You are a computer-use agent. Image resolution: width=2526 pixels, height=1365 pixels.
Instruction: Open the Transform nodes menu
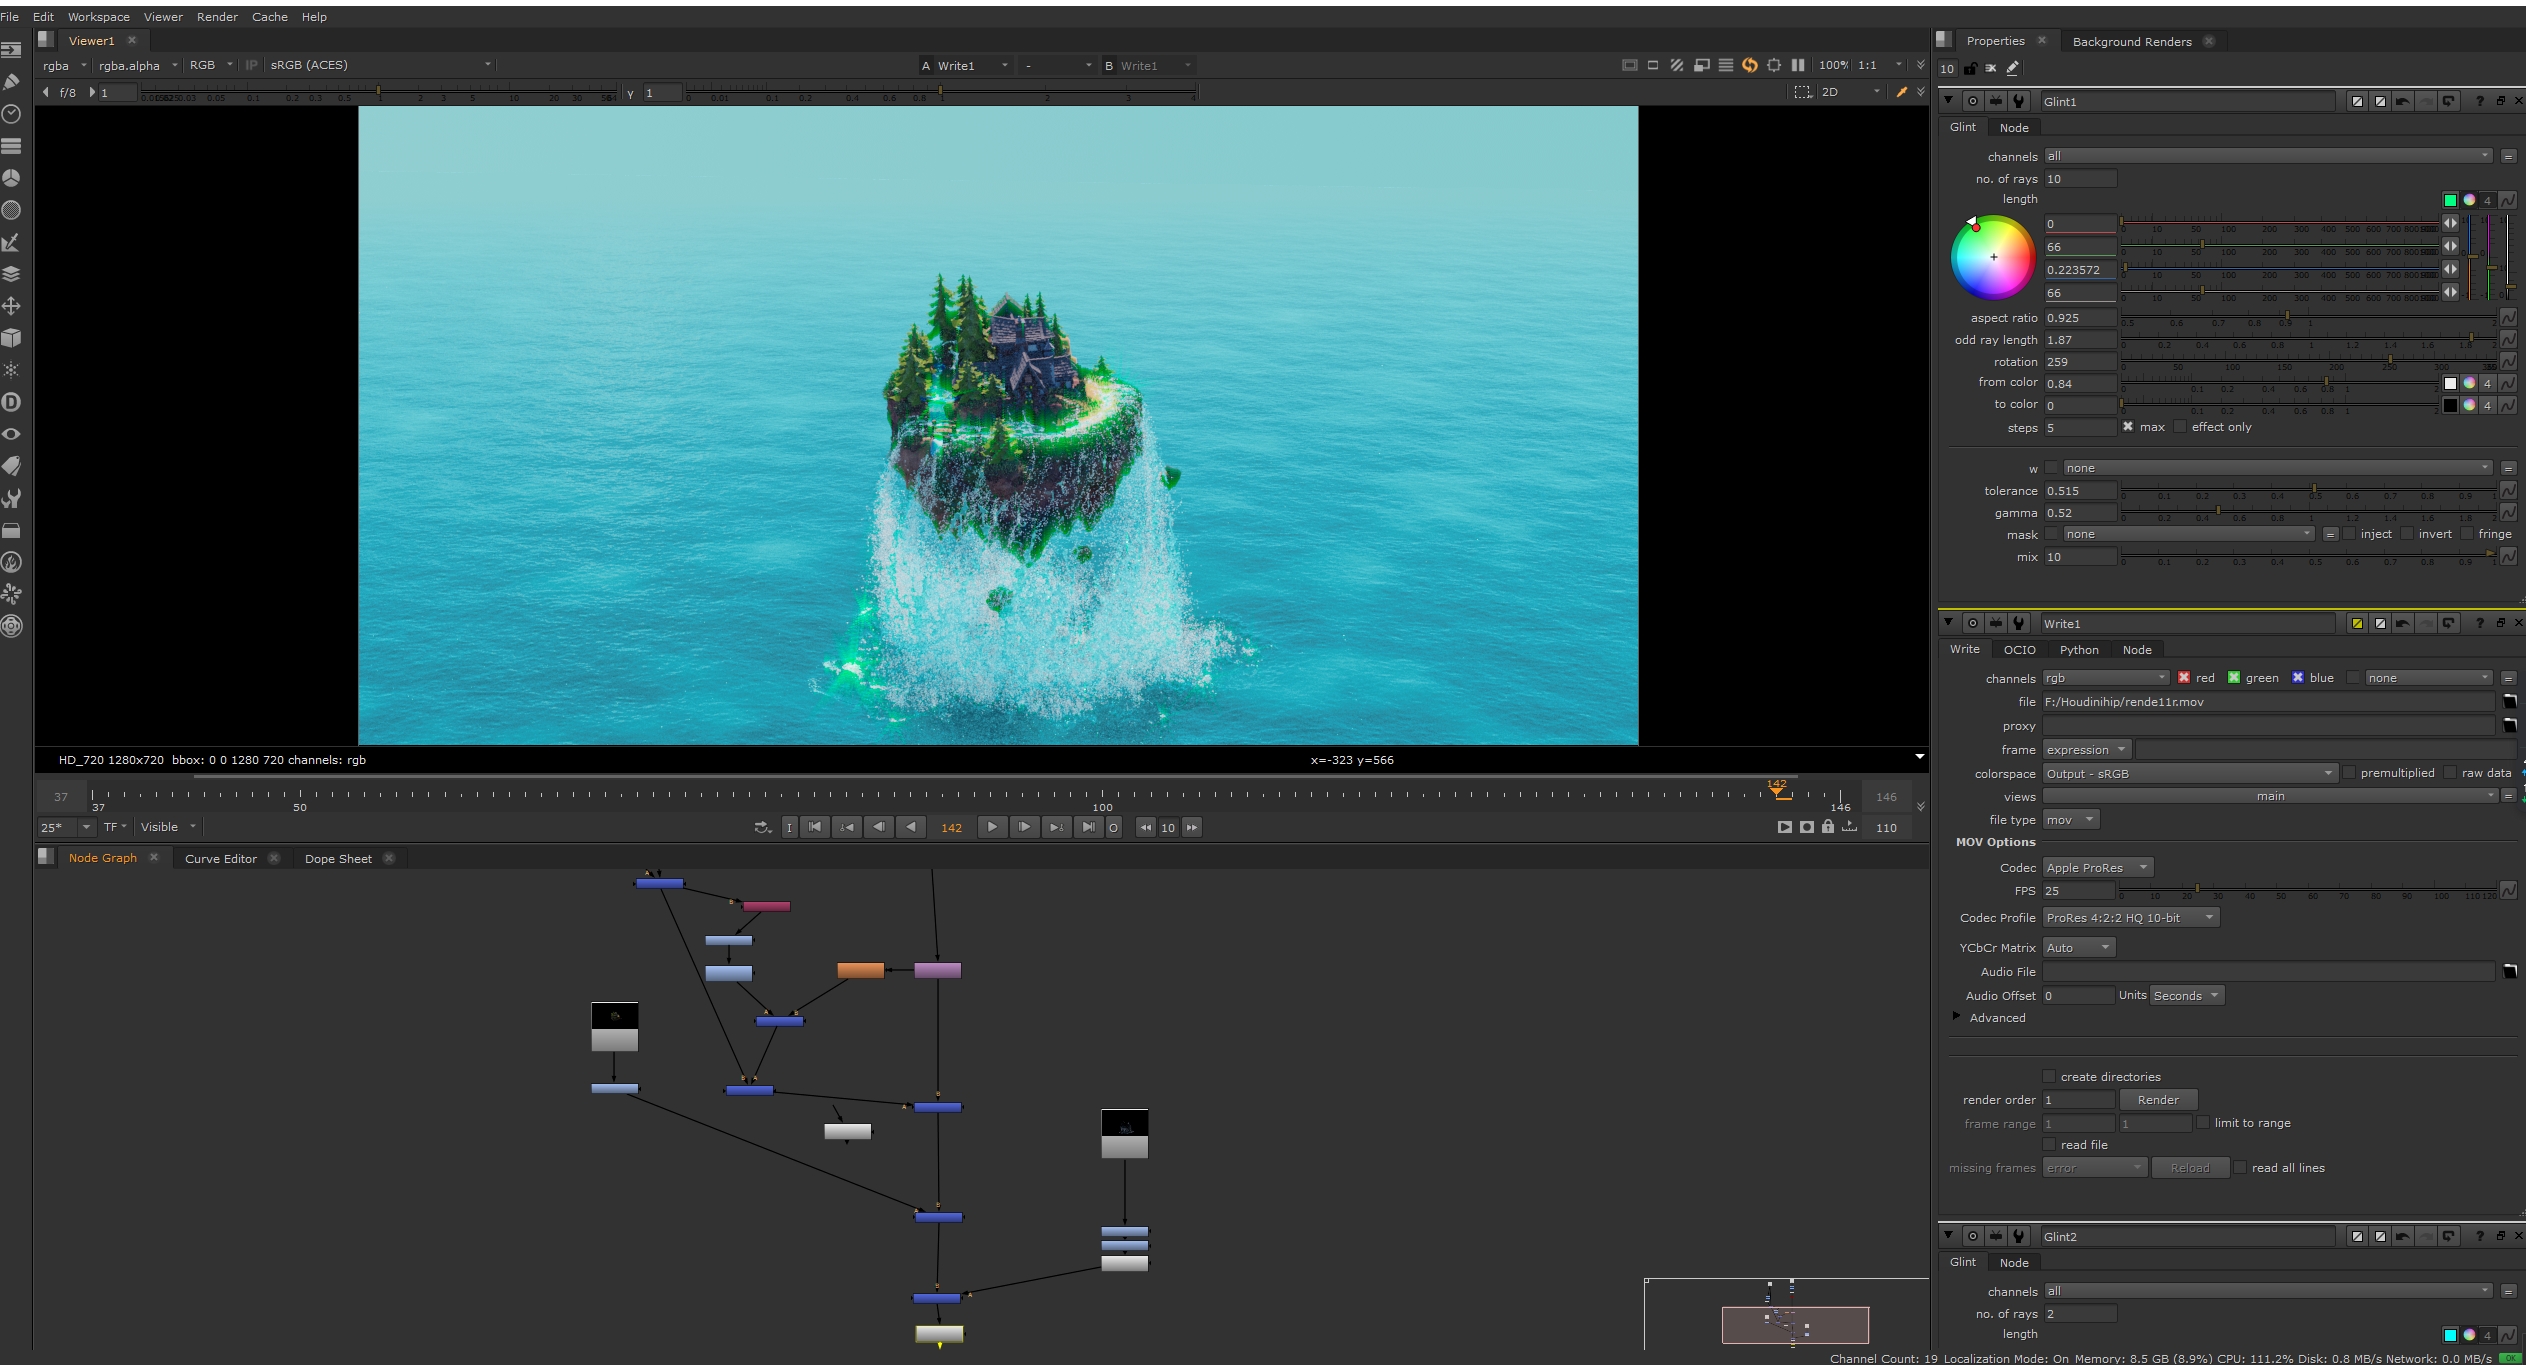click(12, 306)
